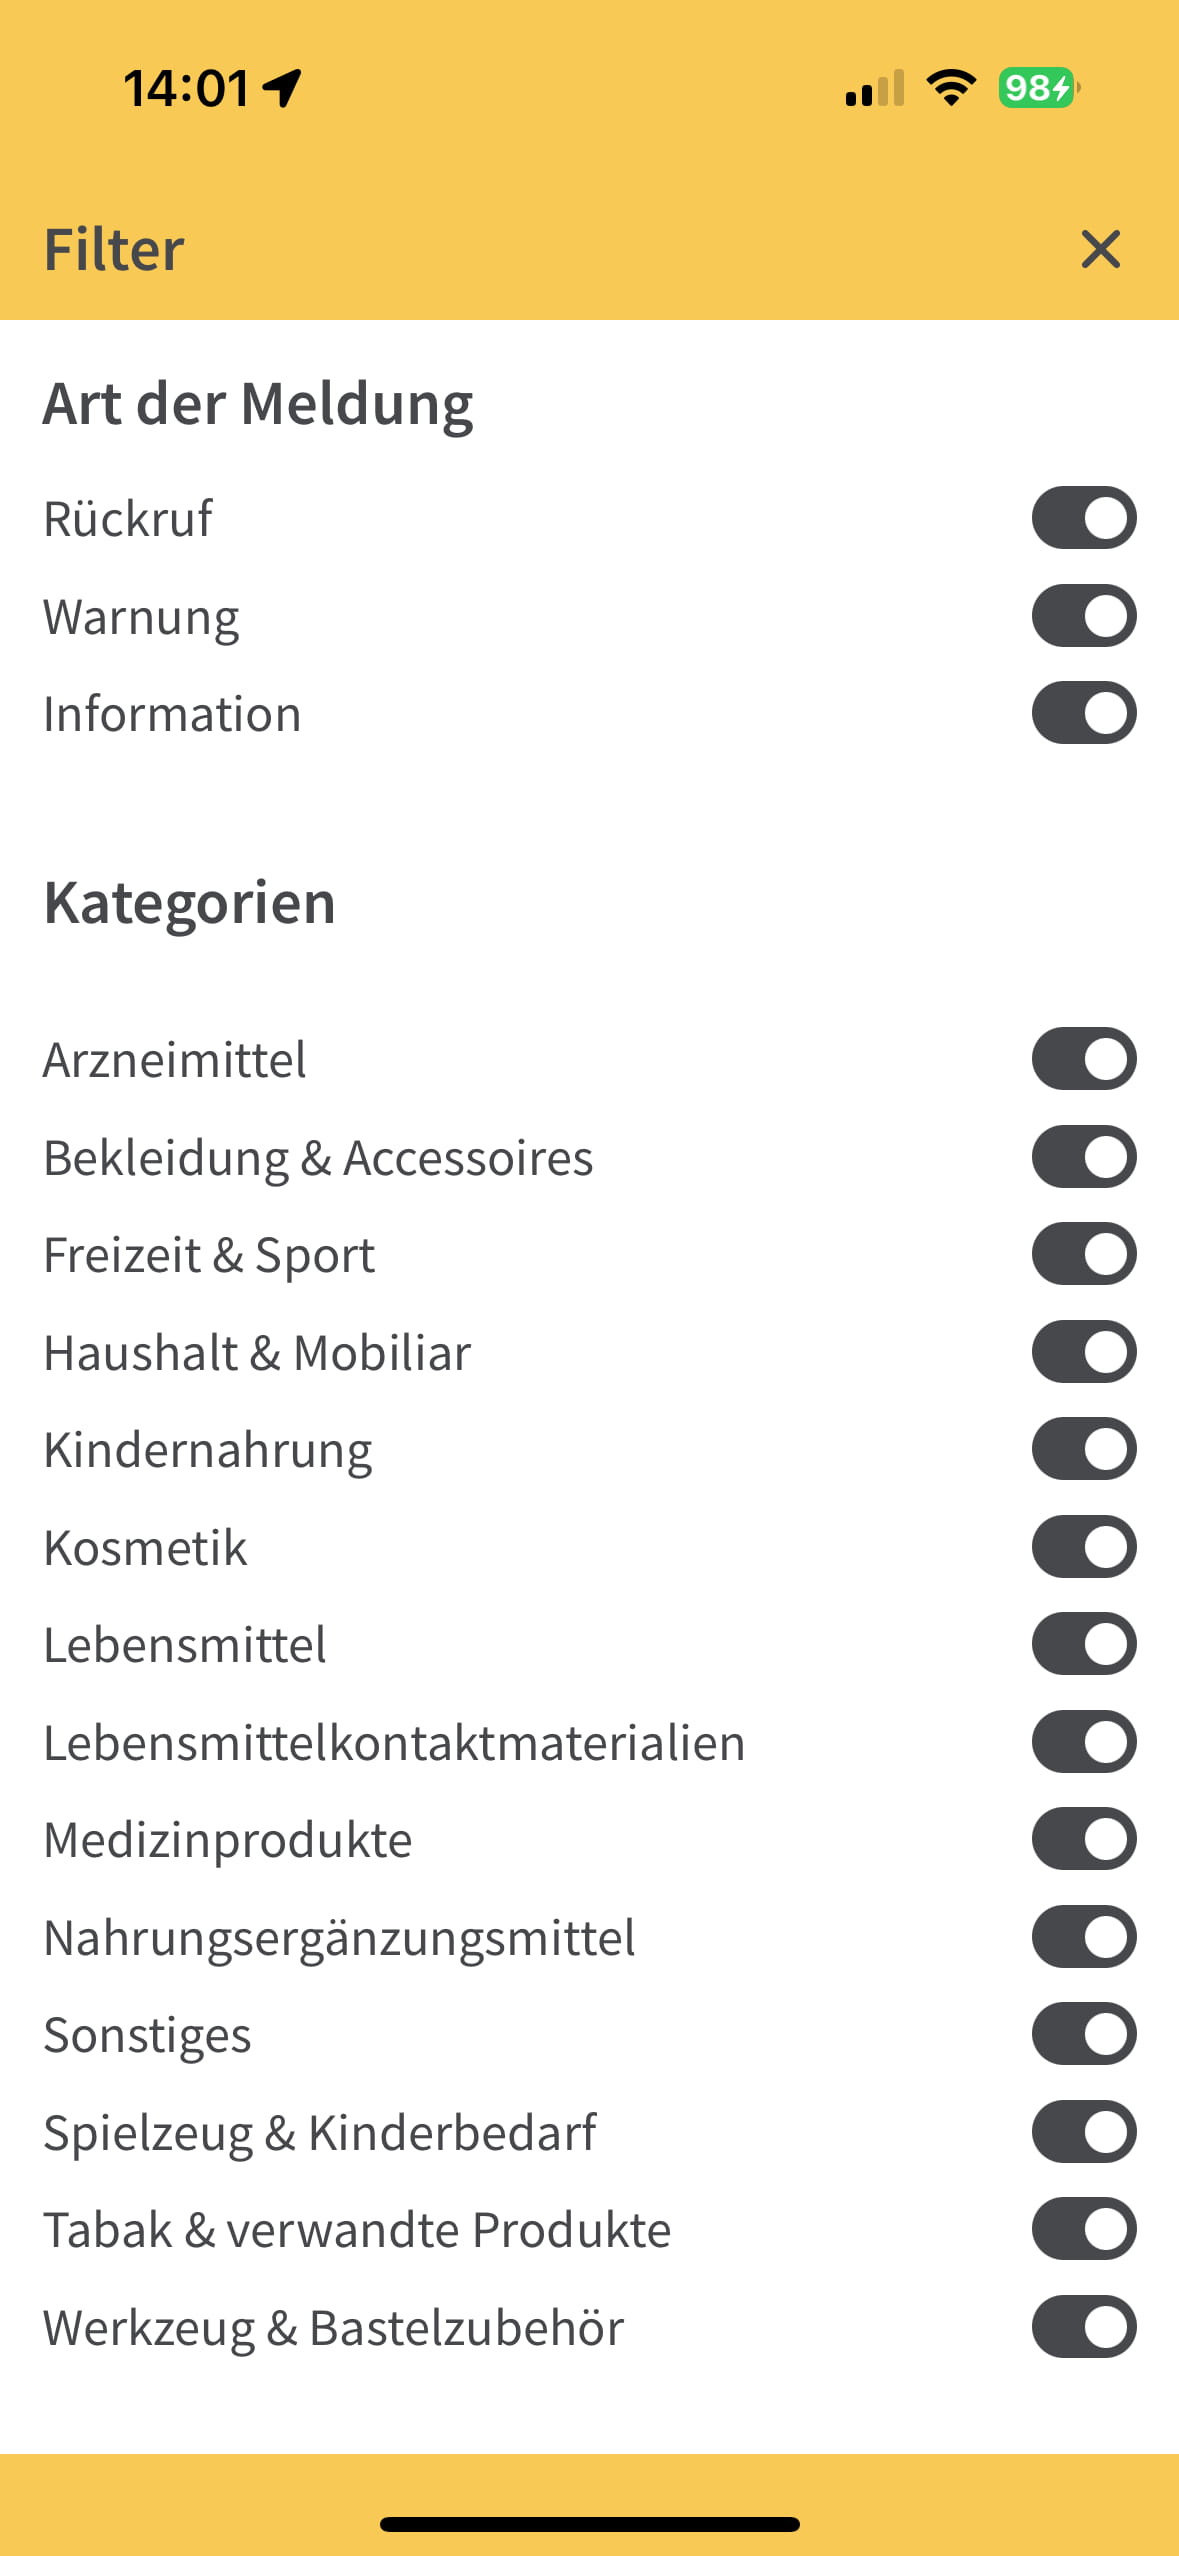
Task: Close the Filter panel with X
Action: coord(1100,249)
